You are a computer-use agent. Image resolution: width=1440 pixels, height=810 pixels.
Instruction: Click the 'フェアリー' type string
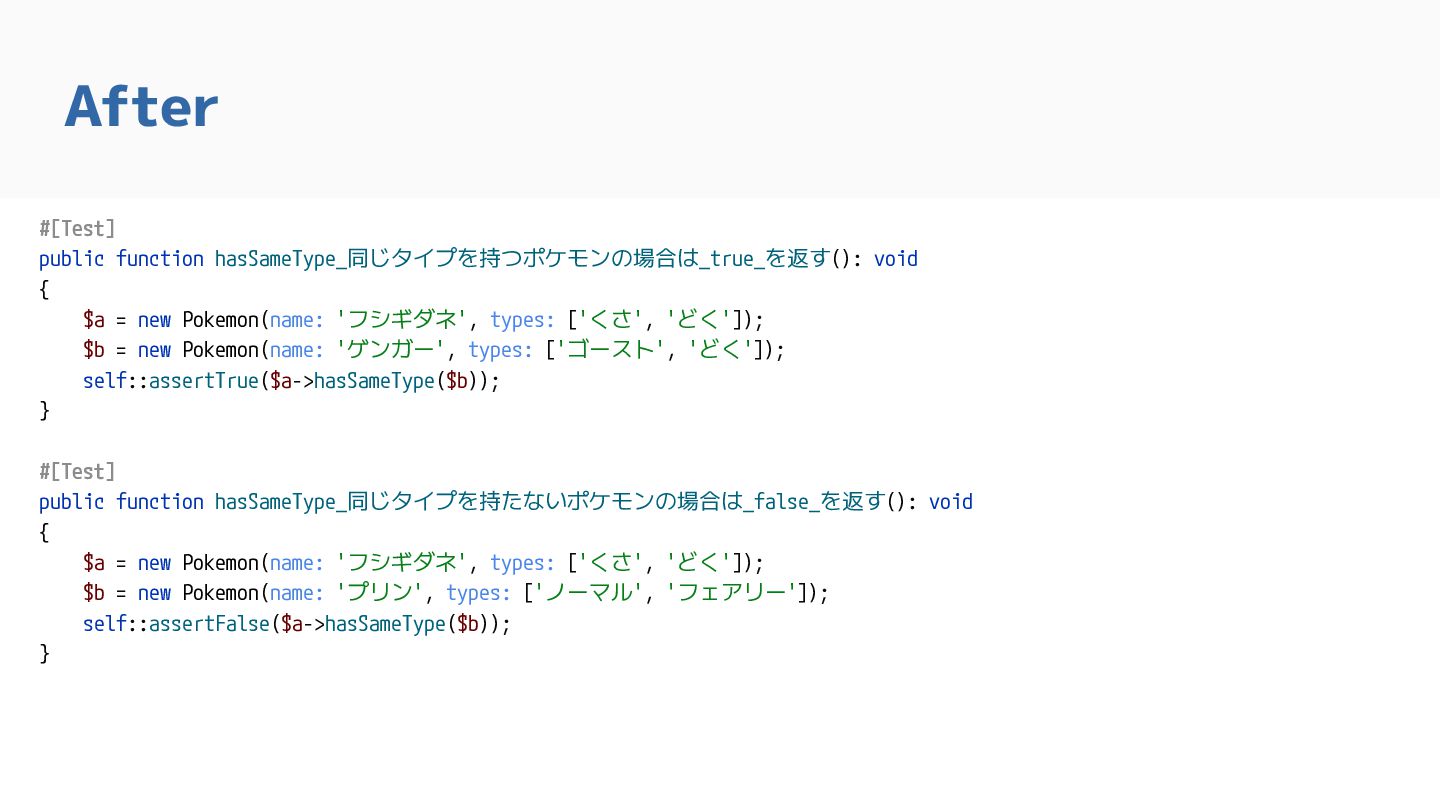[x=732, y=593]
